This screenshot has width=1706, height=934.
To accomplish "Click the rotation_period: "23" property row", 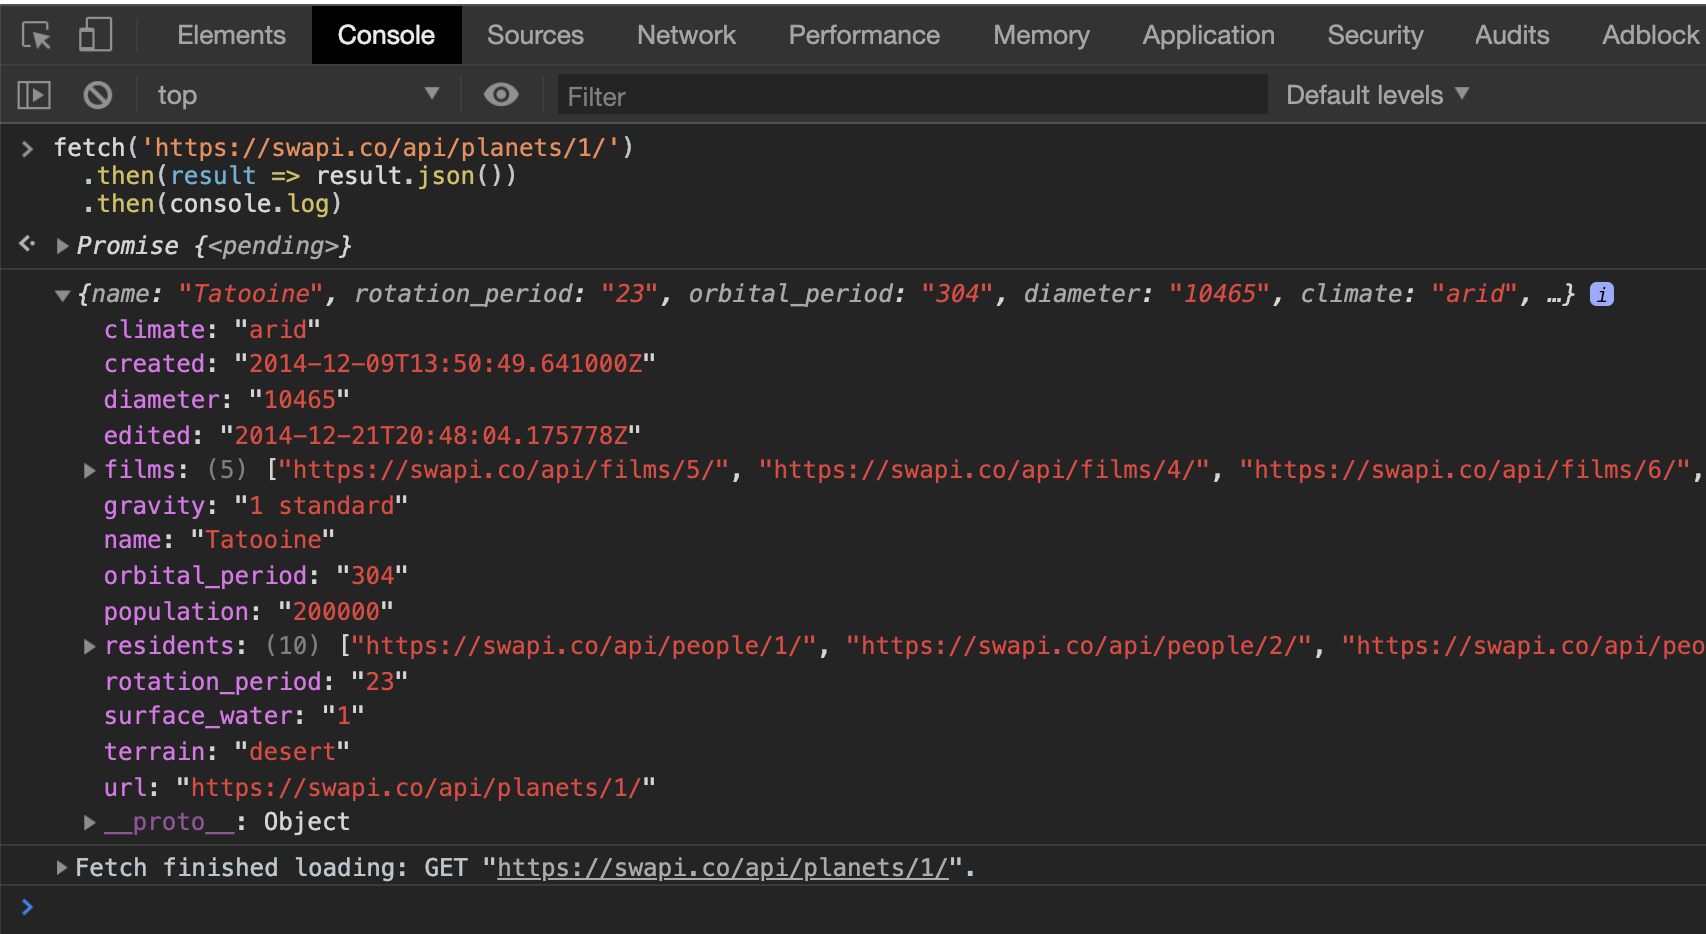I will [x=255, y=682].
